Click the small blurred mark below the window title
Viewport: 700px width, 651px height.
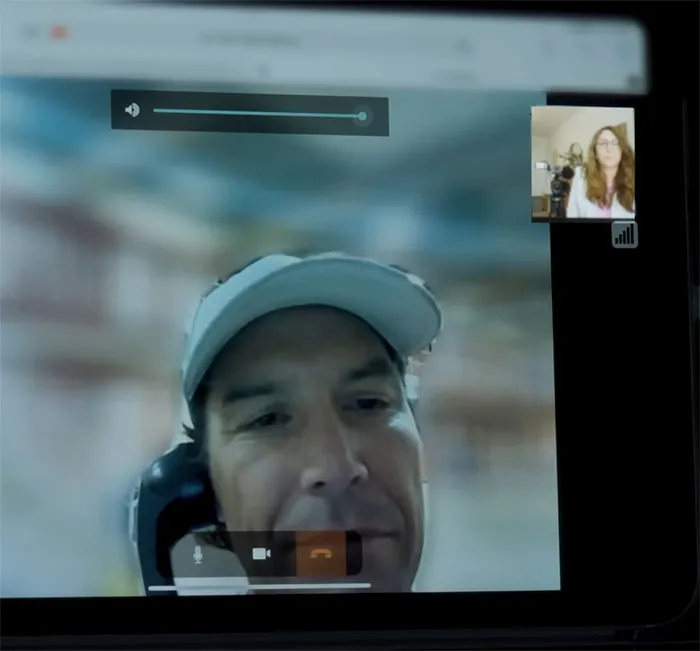pyautogui.click(x=265, y=70)
